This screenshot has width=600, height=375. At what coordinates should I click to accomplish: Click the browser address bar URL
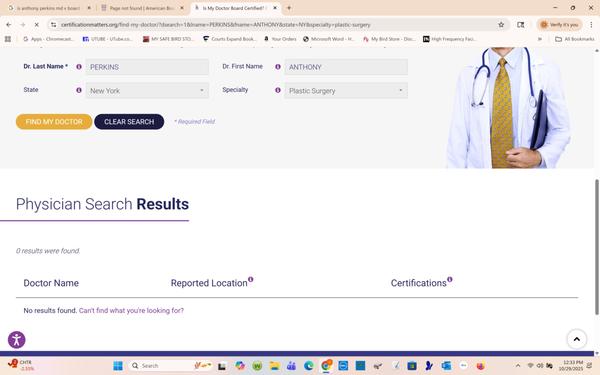pyautogui.click(x=215, y=24)
